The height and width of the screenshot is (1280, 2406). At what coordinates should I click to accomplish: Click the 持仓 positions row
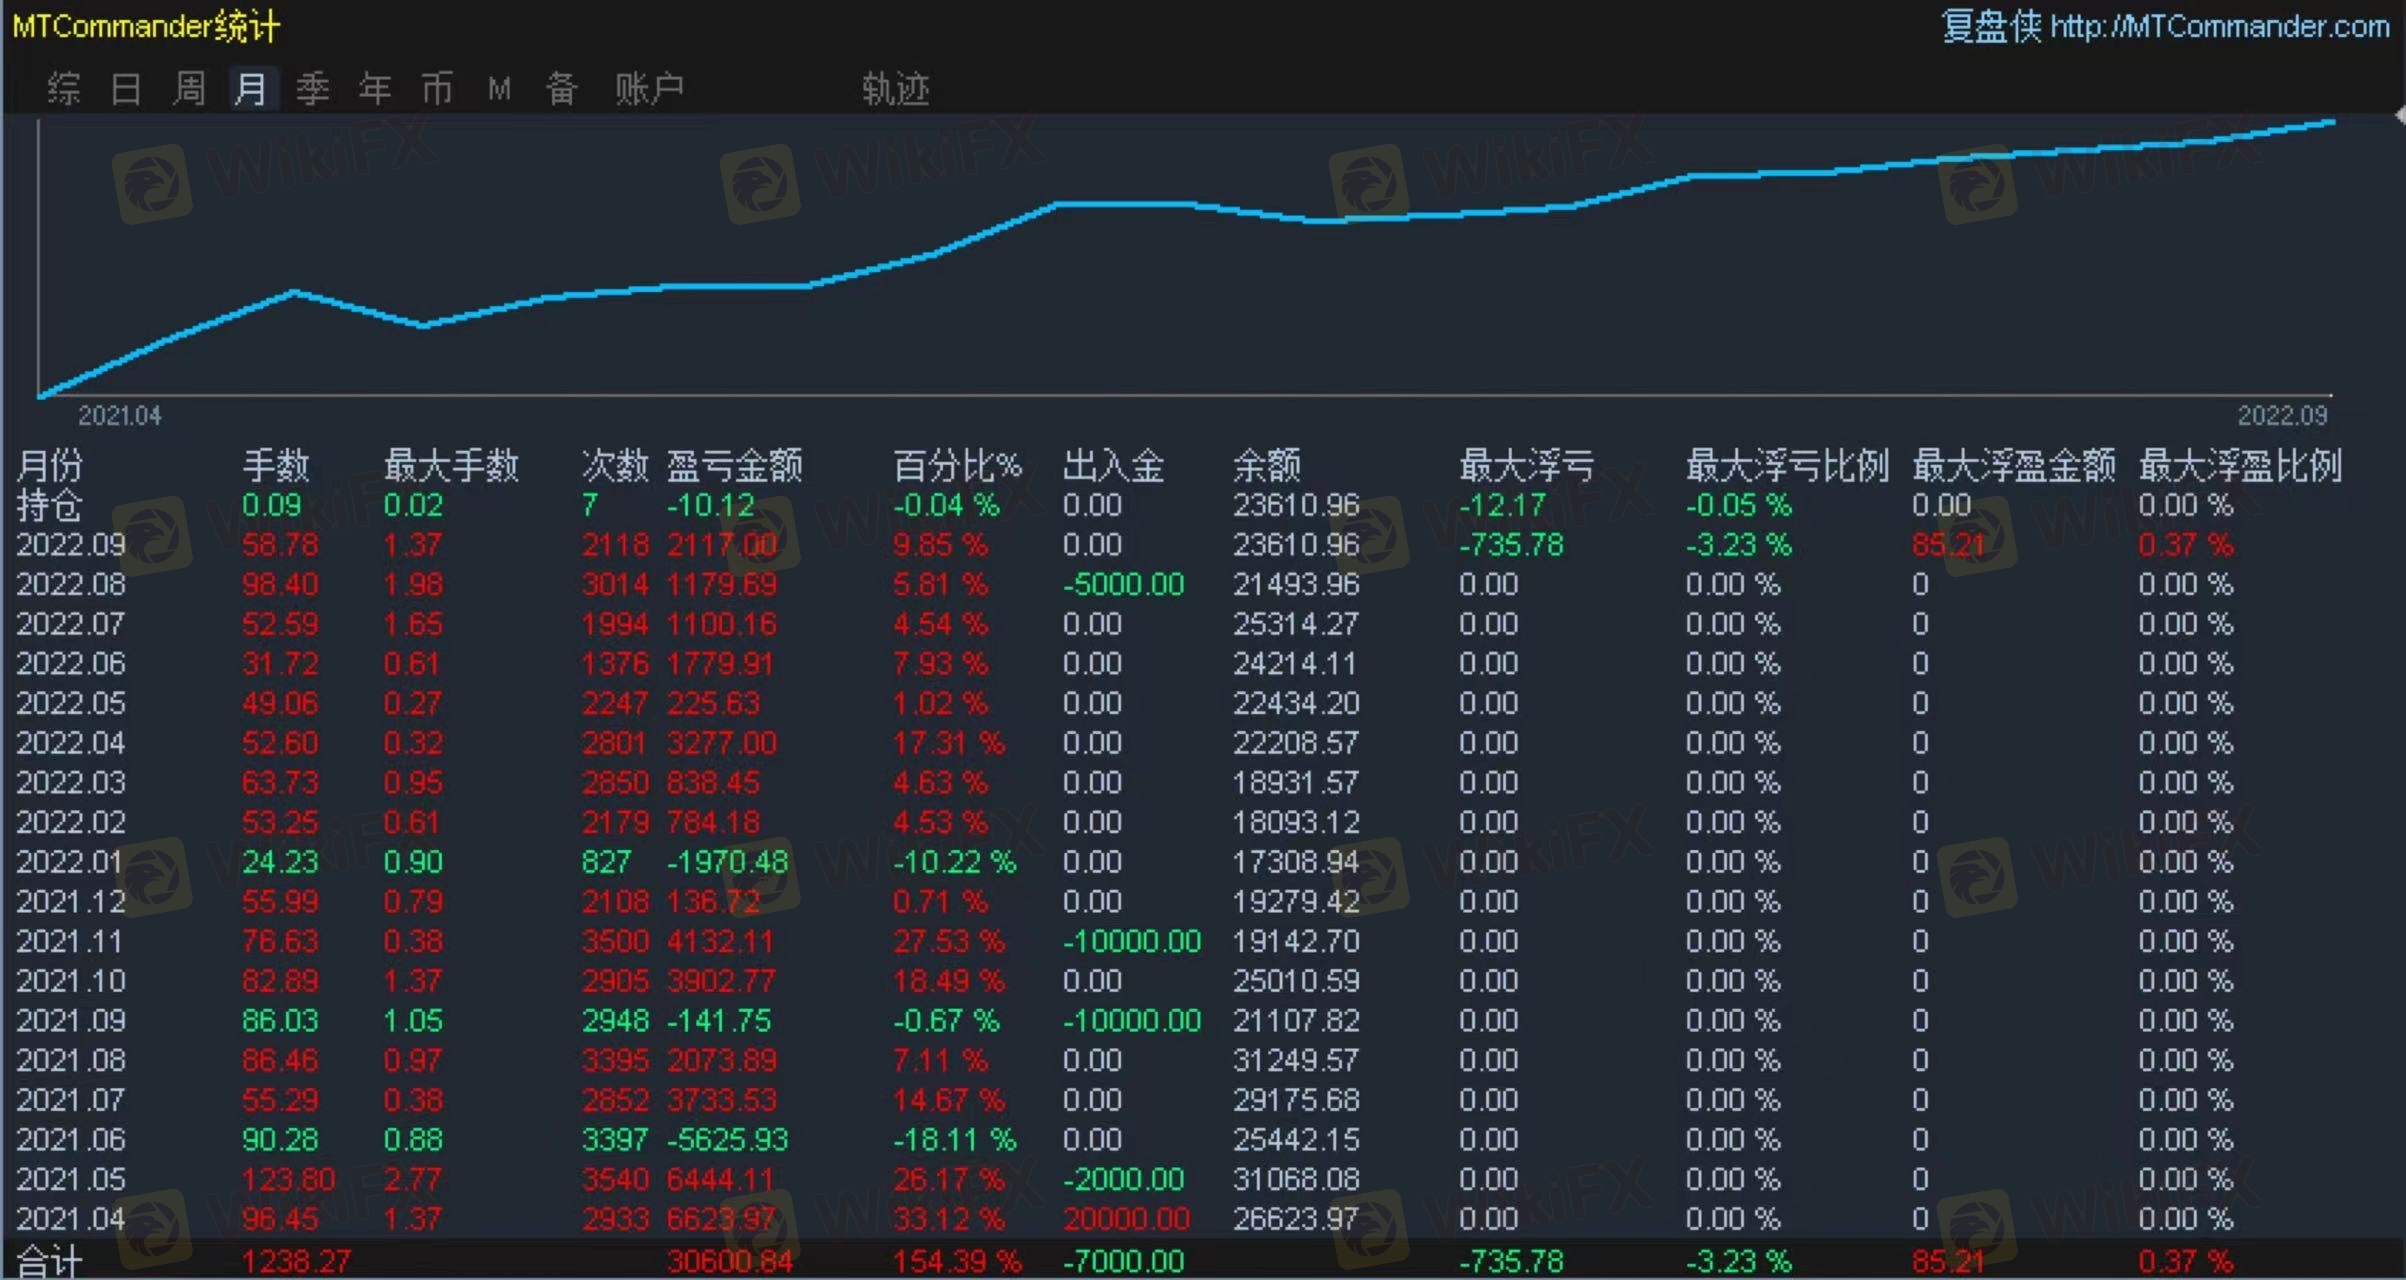tap(49, 505)
